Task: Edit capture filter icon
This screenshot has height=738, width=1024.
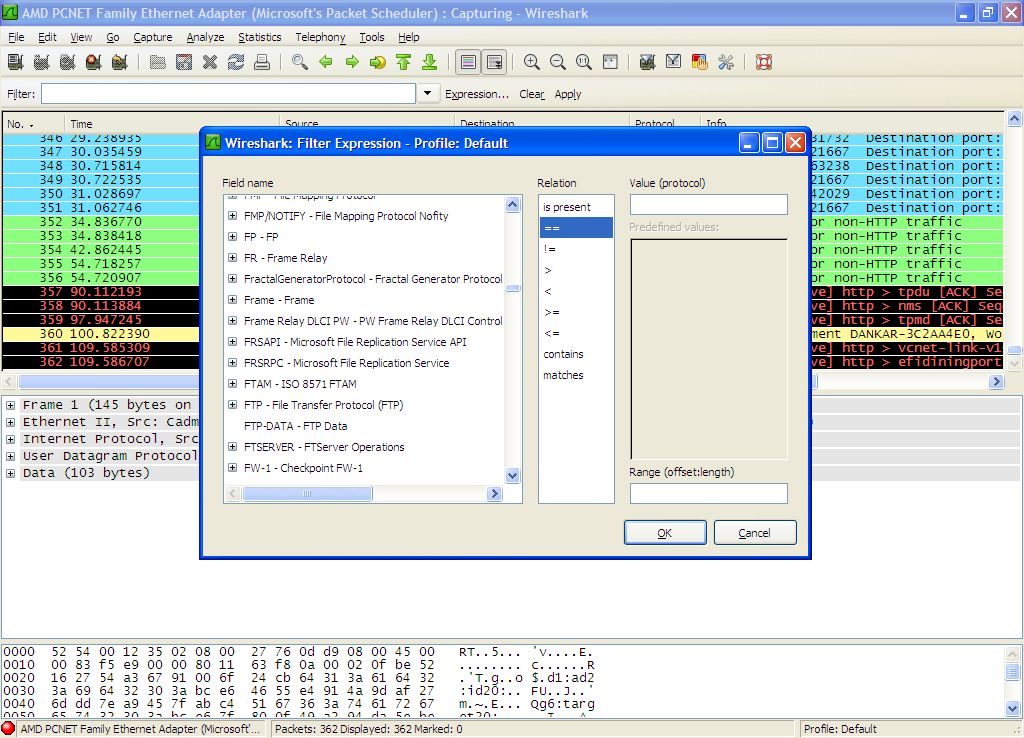Action: [647, 62]
